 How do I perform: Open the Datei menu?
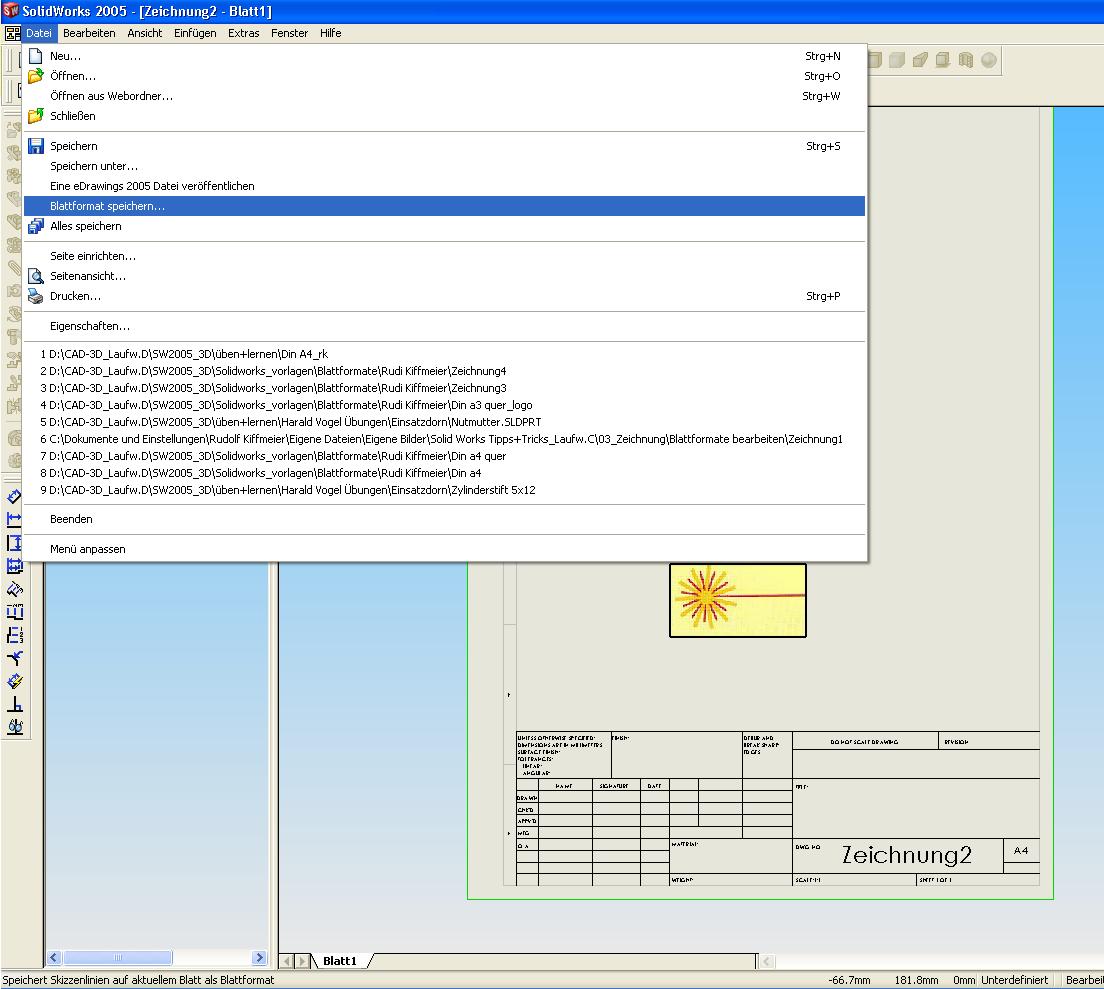click(x=39, y=33)
